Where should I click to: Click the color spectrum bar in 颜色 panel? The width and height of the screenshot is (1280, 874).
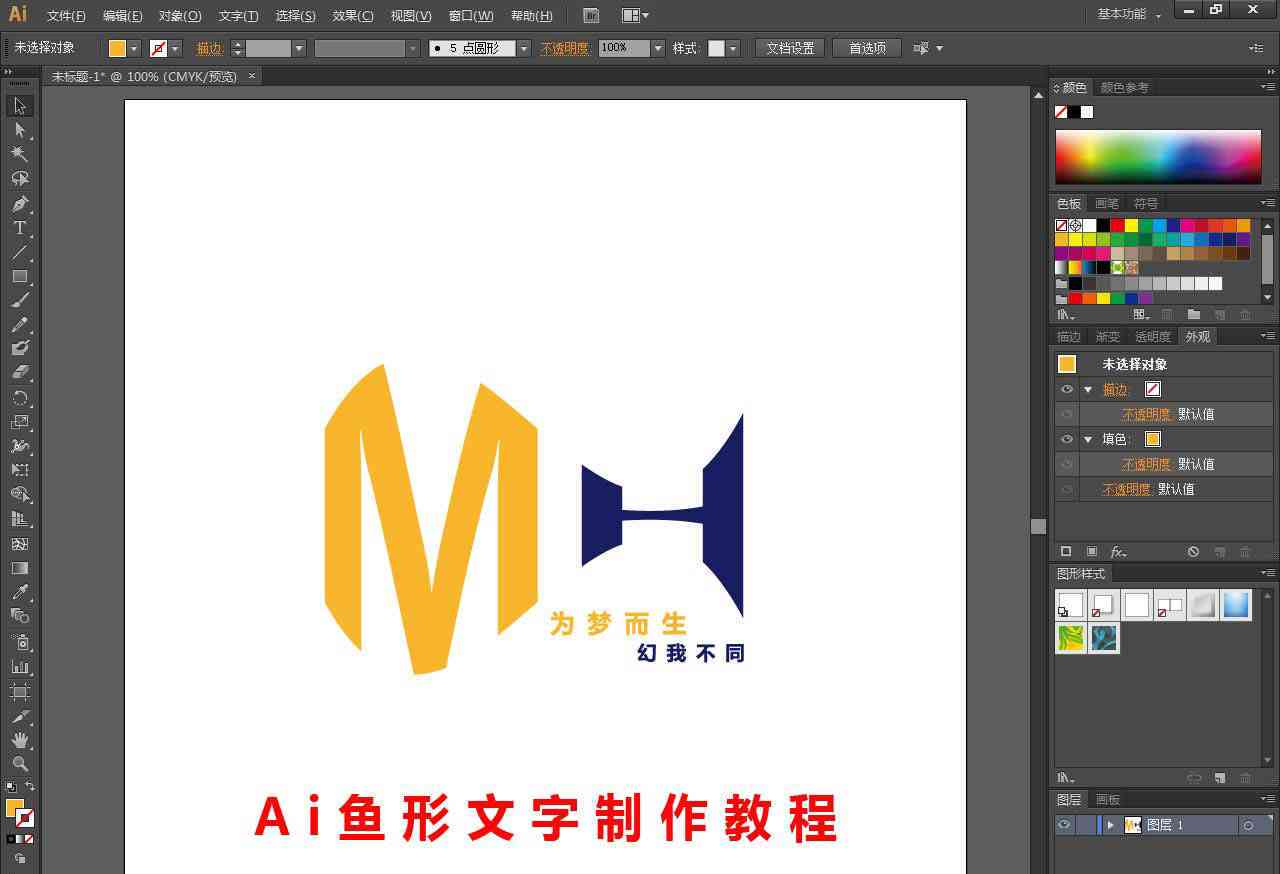[x=1158, y=156]
